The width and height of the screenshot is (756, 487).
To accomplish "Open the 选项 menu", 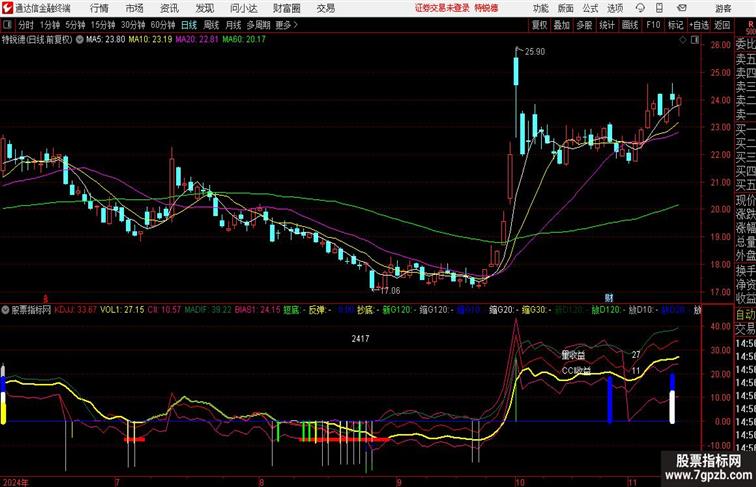I will click(x=615, y=8).
